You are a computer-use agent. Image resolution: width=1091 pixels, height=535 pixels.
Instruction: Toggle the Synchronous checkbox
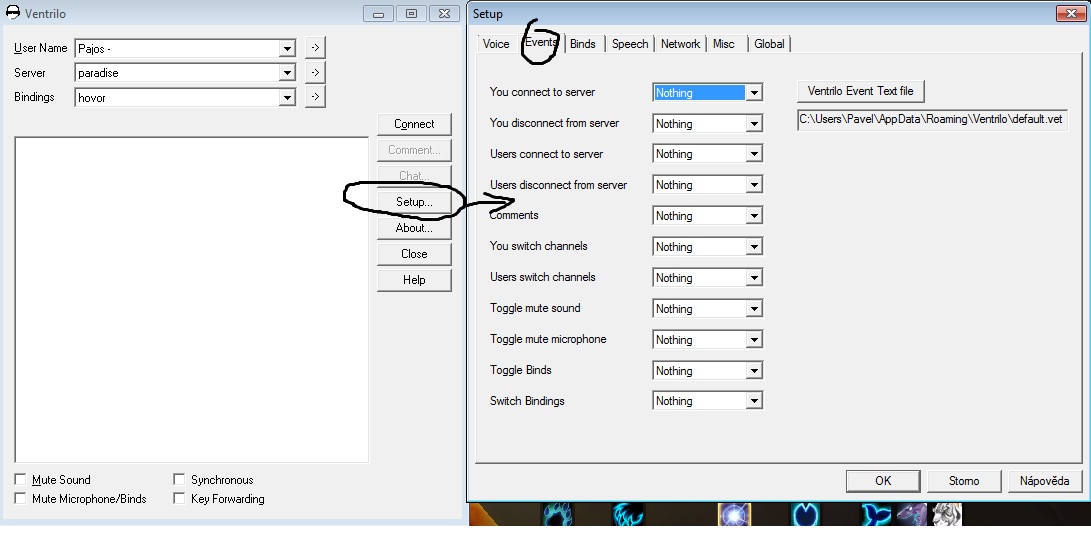[179, 479]
